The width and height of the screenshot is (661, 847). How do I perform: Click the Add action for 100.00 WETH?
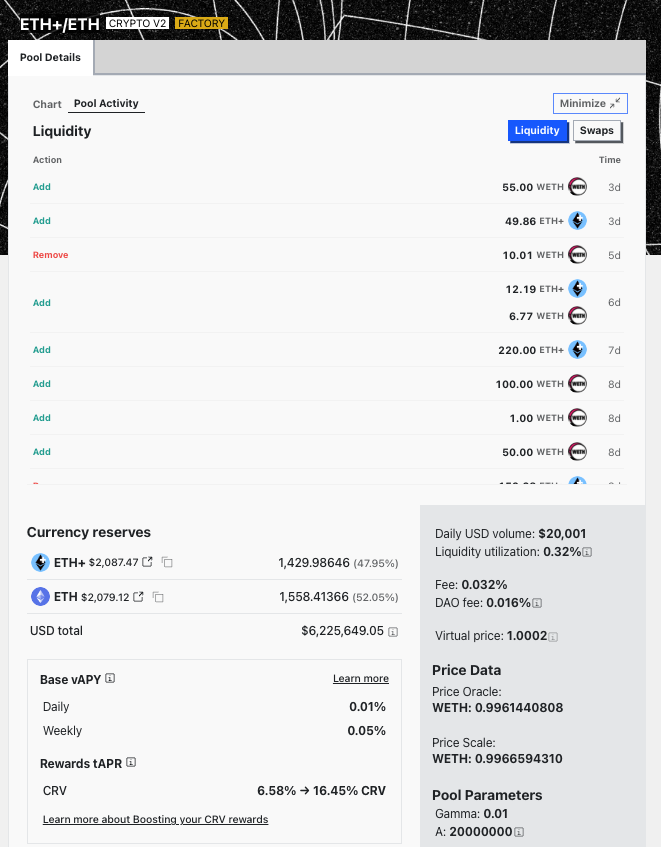point(42,384)
